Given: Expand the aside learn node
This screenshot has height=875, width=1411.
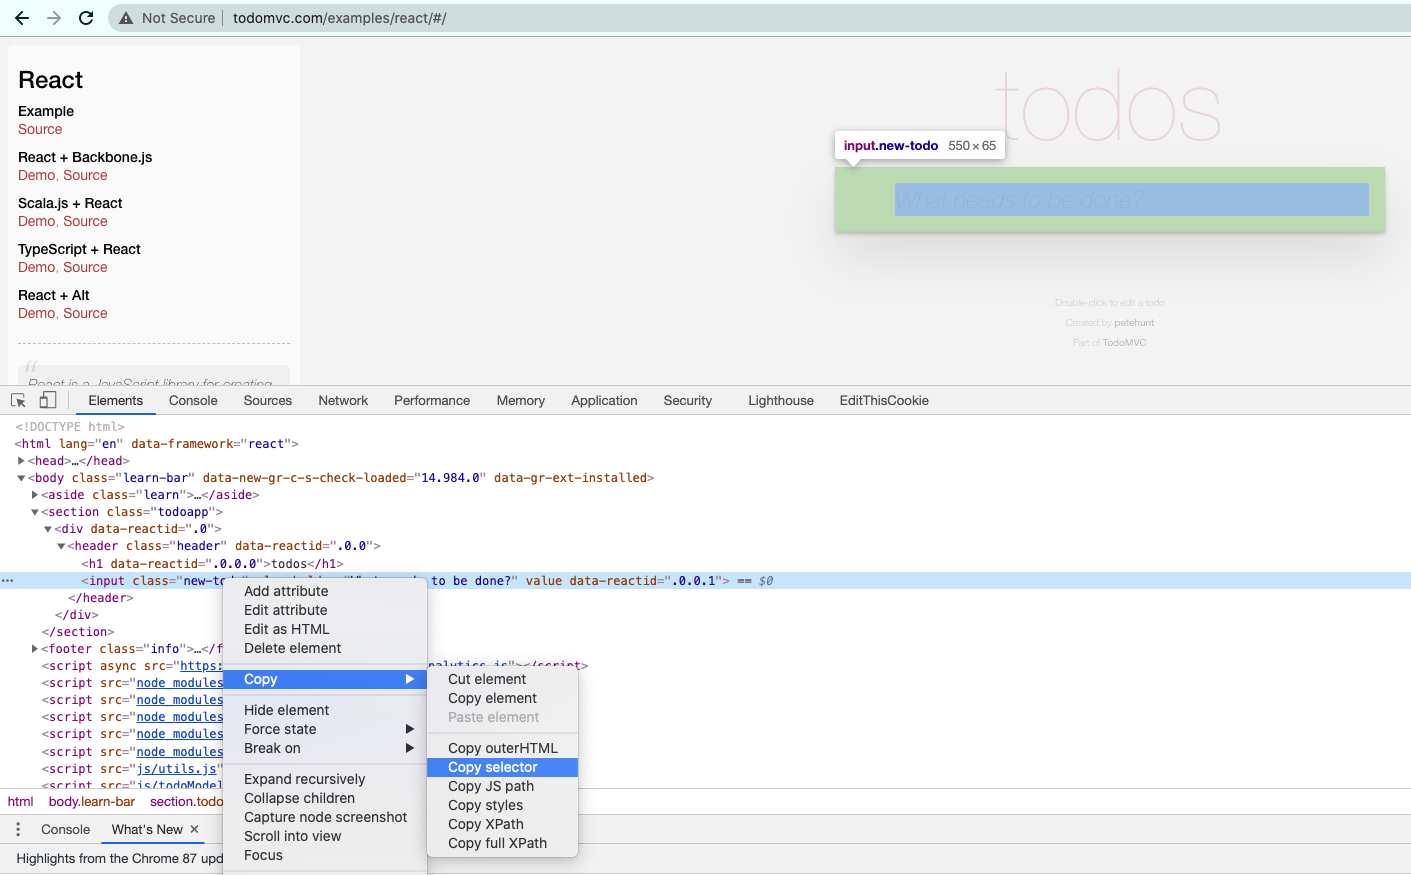Looking at the screenshot, I should click(35, 495).
